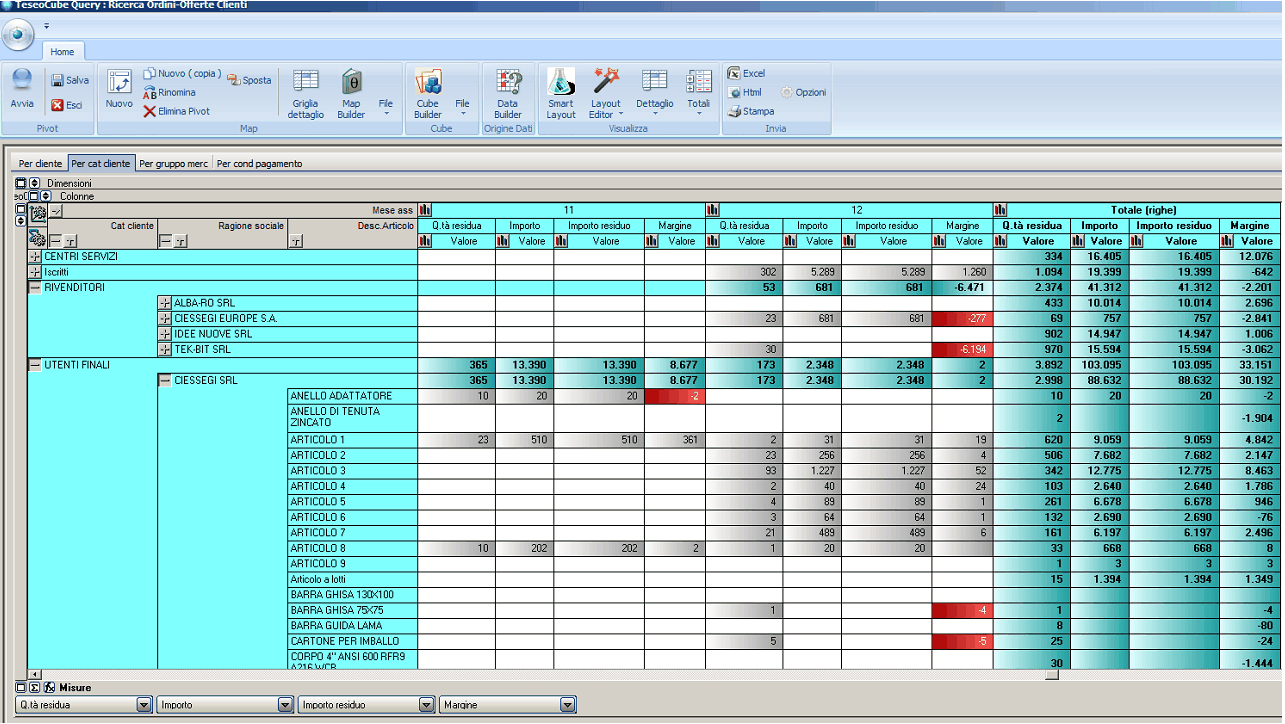1285x724 pixels.
Task: Collapse all Ragione sociale levels button
Action: click(x=166, y=241)
